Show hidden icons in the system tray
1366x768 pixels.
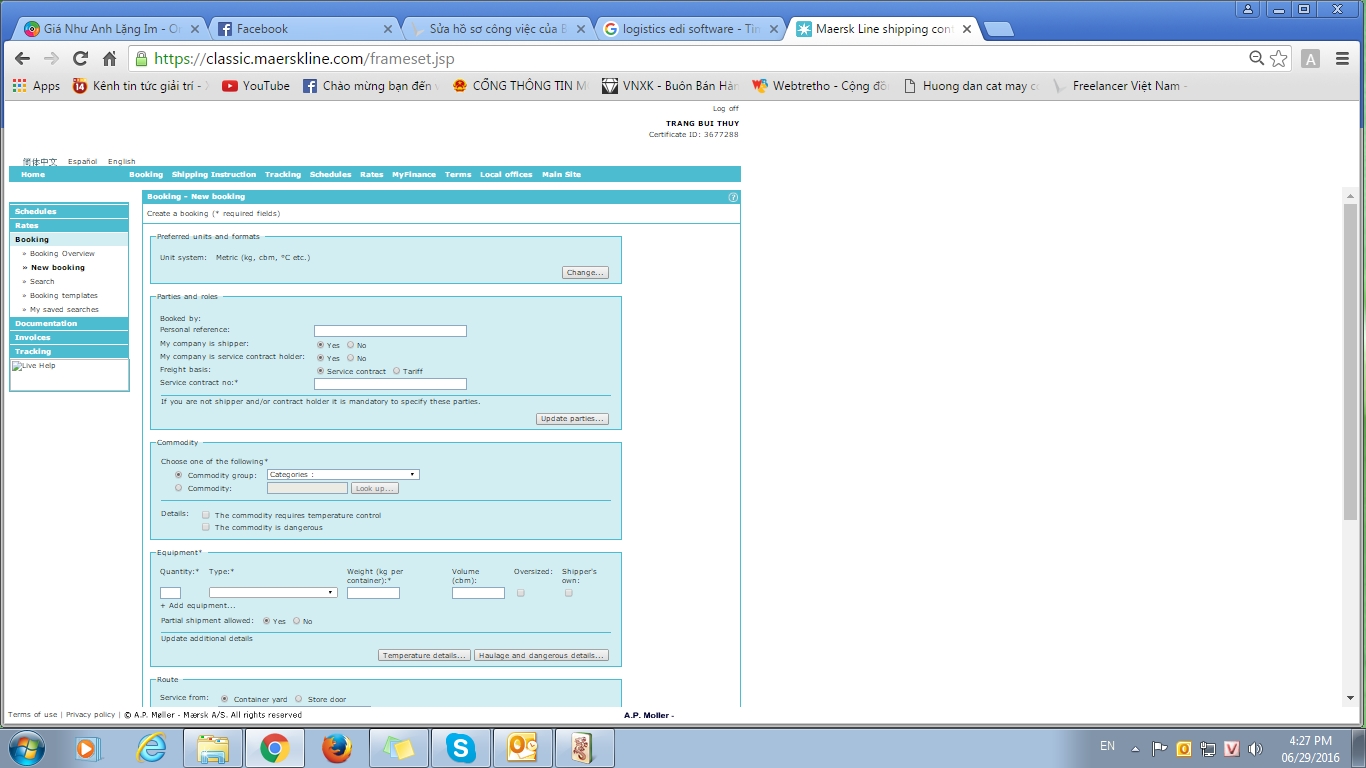pyautogui.click(x=1135, y=748)
